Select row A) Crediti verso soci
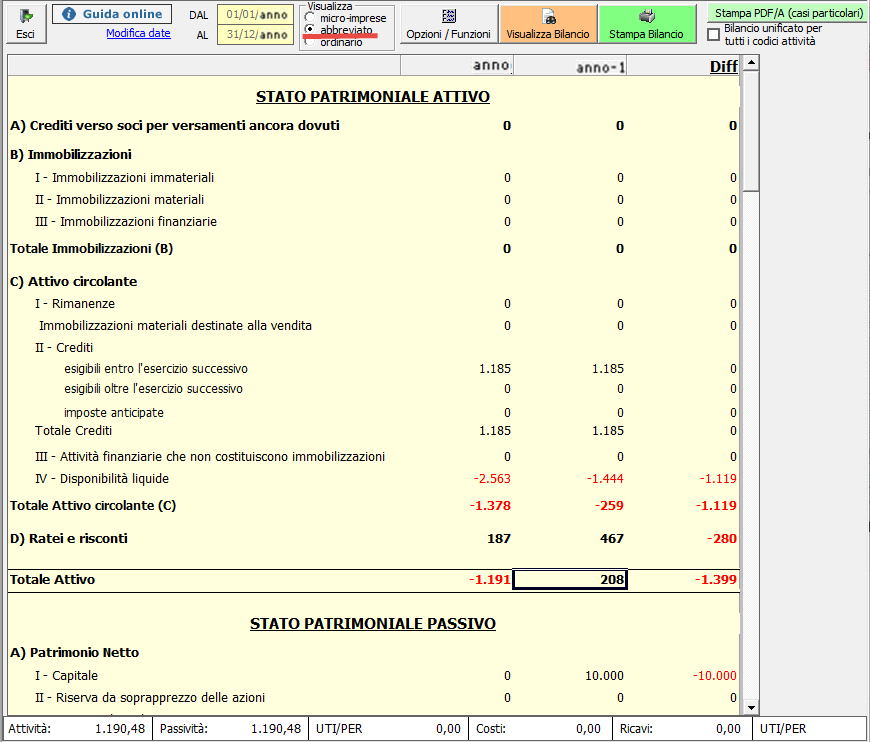Viewport: 870px width, 742px height. tap(373, 126)
